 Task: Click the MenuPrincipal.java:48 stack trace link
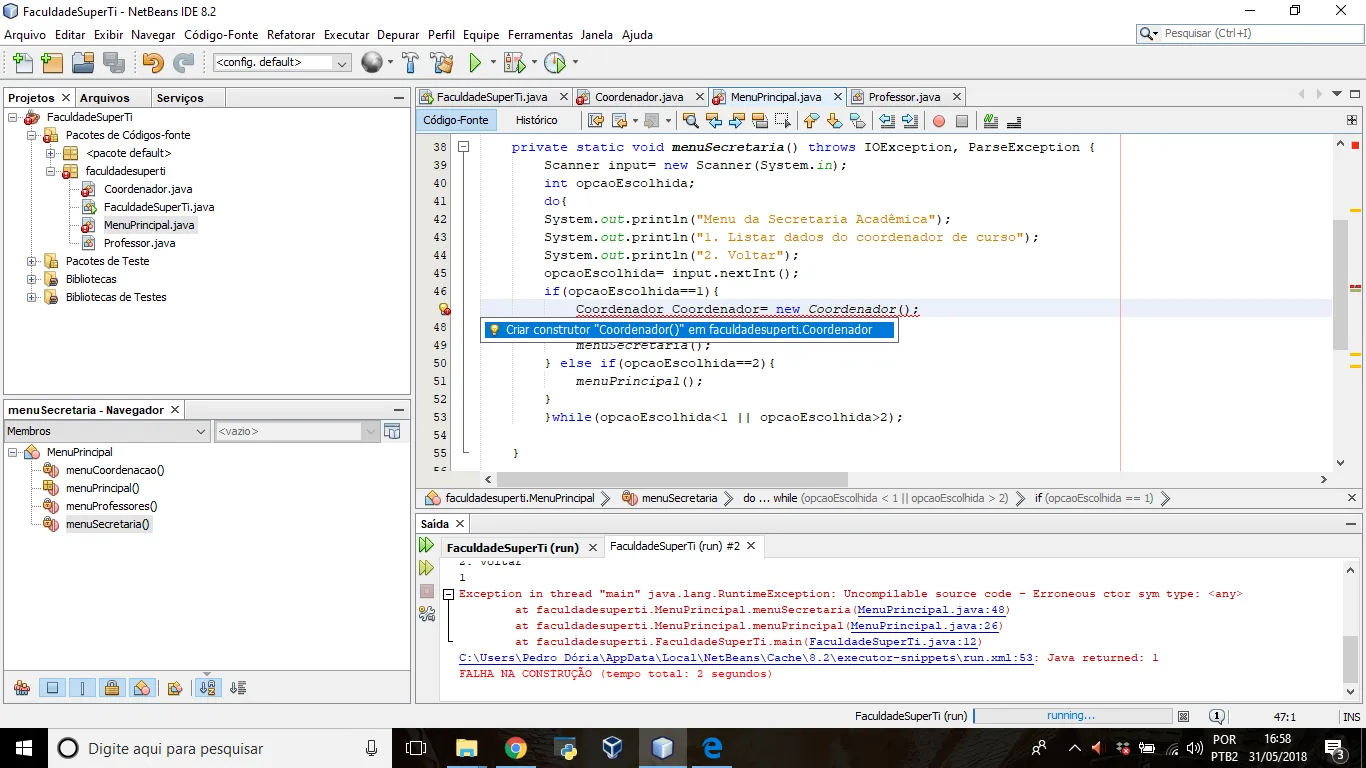click(x=931, y=610)
